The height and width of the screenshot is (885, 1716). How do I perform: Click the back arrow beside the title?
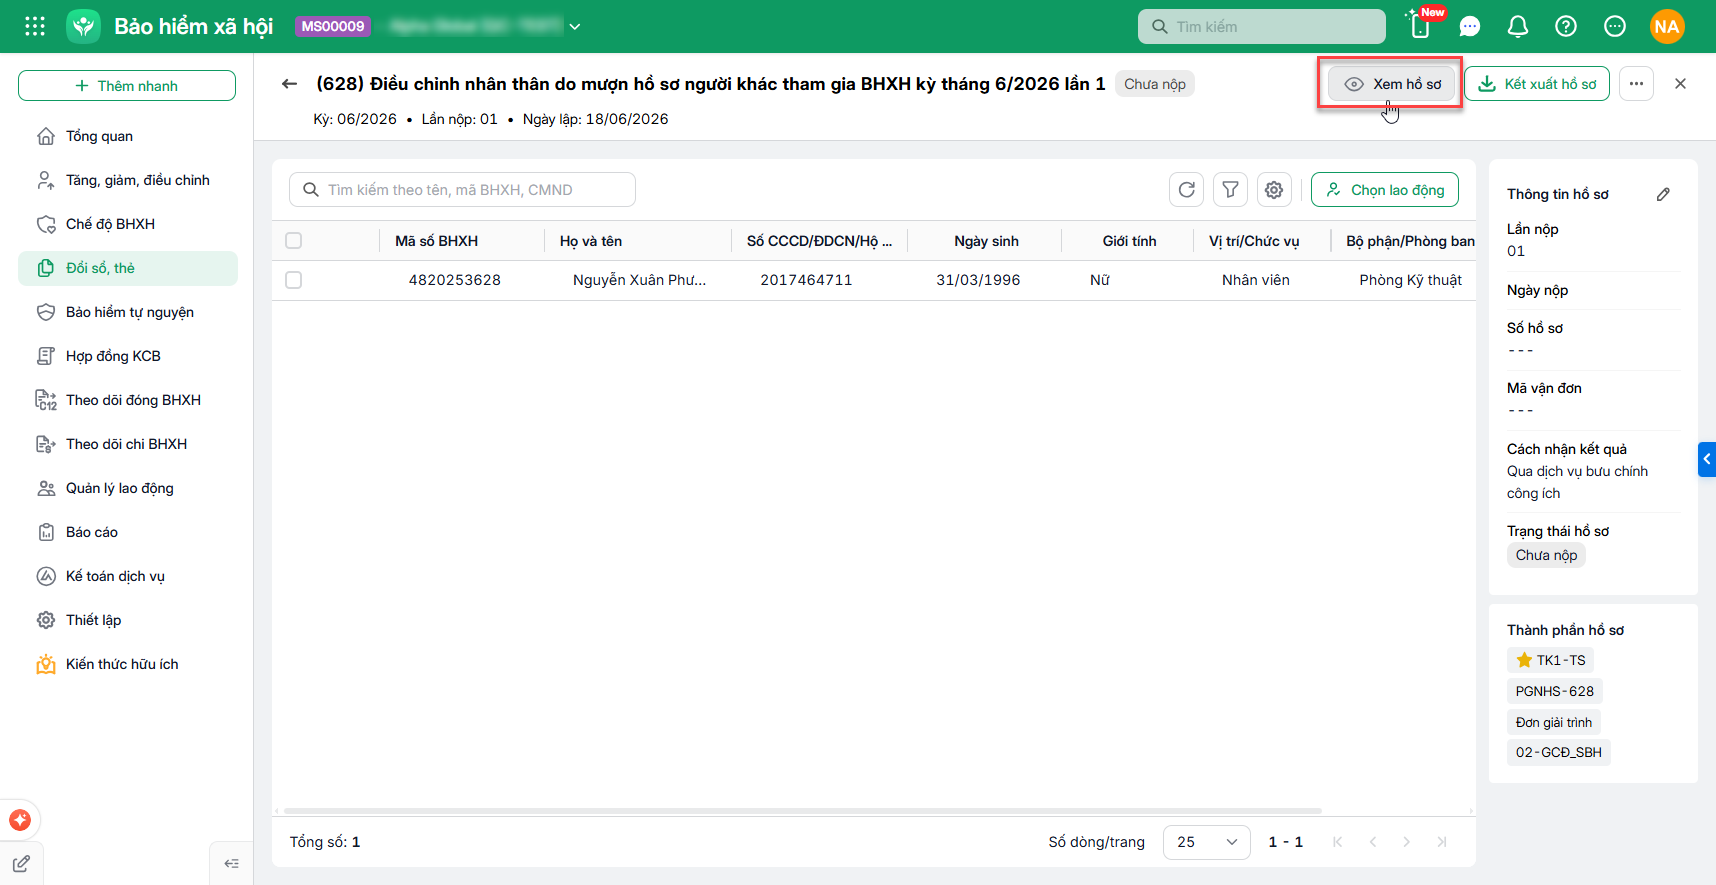point(290,84)
